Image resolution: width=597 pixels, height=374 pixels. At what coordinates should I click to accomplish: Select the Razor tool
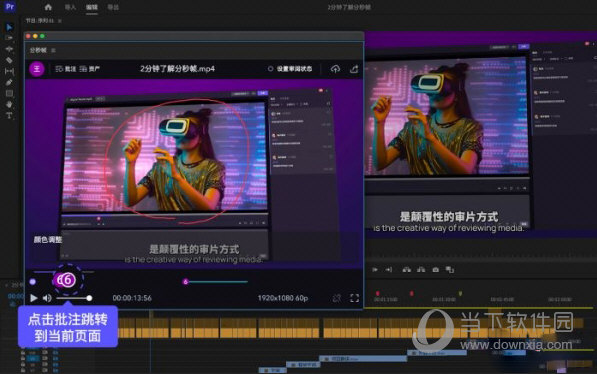(x=9, y=60)
